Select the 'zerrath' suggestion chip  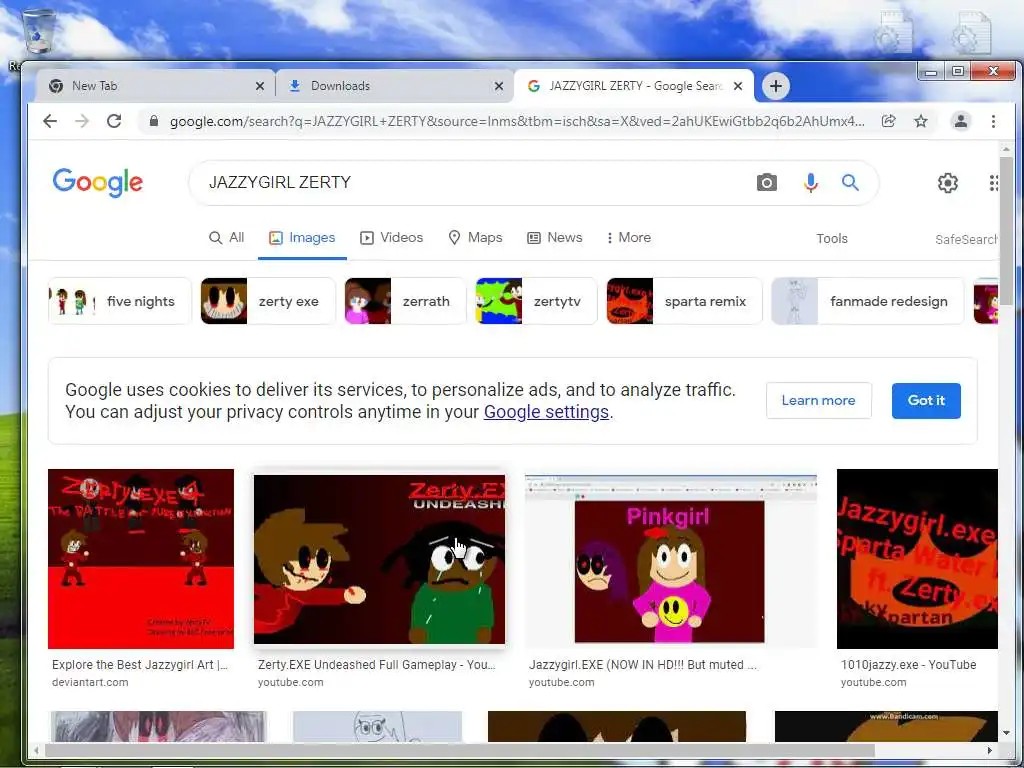coord(406,301)
